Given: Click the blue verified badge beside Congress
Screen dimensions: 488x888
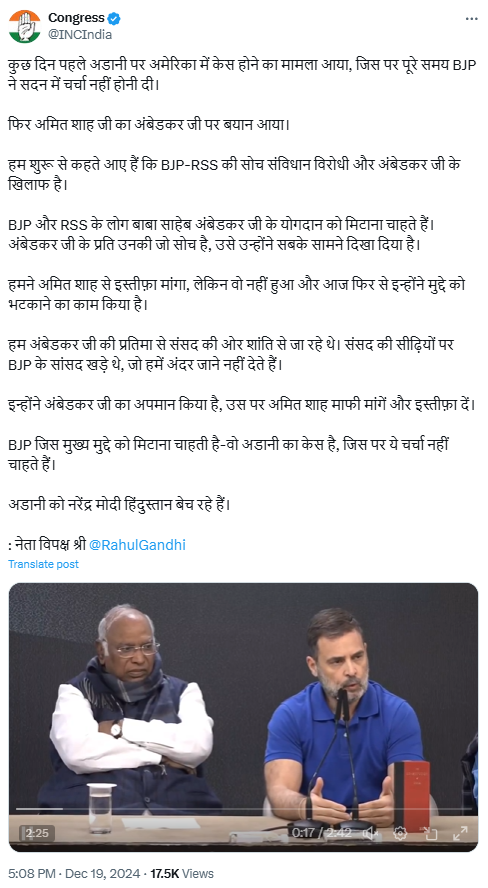Looking at the screenshot, I should point(114,19).
